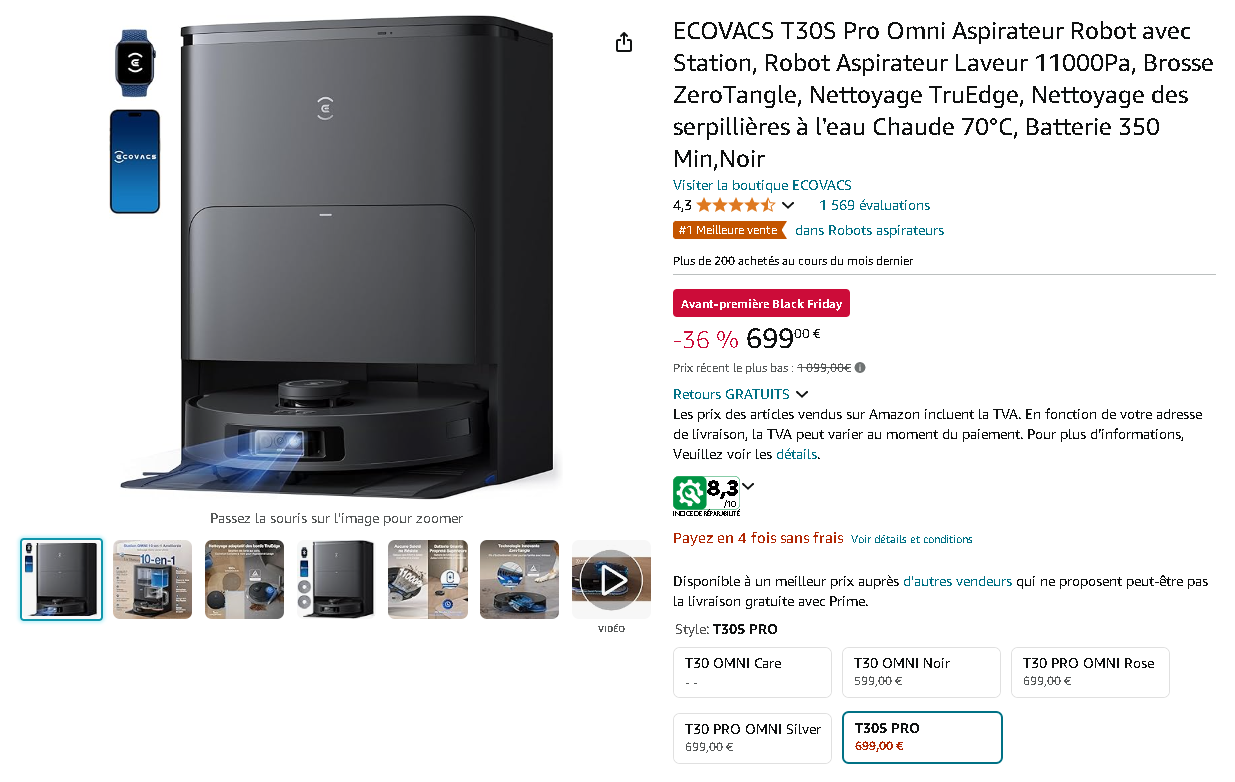1235x782 pixels.
Task: Select the 10-en-1 product thumbnail
Action: pyautogui.click(x=152, y=579)
